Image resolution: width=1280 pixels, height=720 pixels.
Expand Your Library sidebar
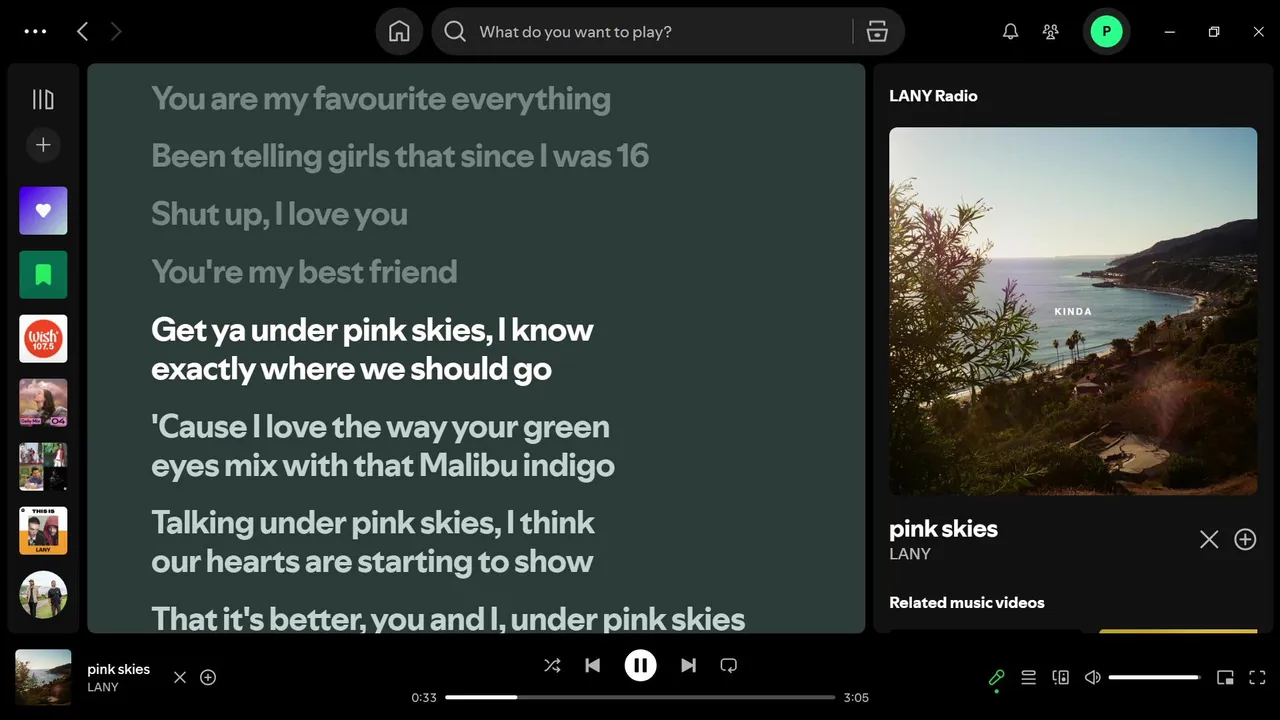click(x=43, y=99)
